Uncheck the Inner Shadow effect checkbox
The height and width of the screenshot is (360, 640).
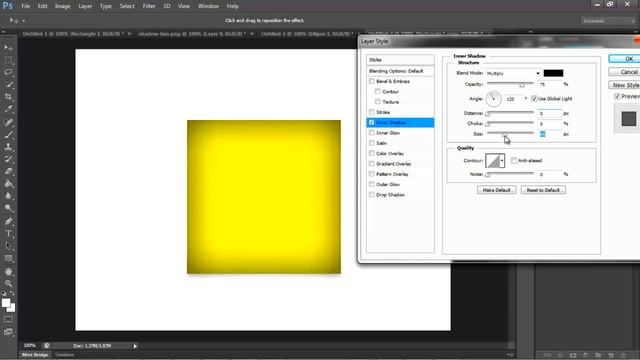[371, 122]
